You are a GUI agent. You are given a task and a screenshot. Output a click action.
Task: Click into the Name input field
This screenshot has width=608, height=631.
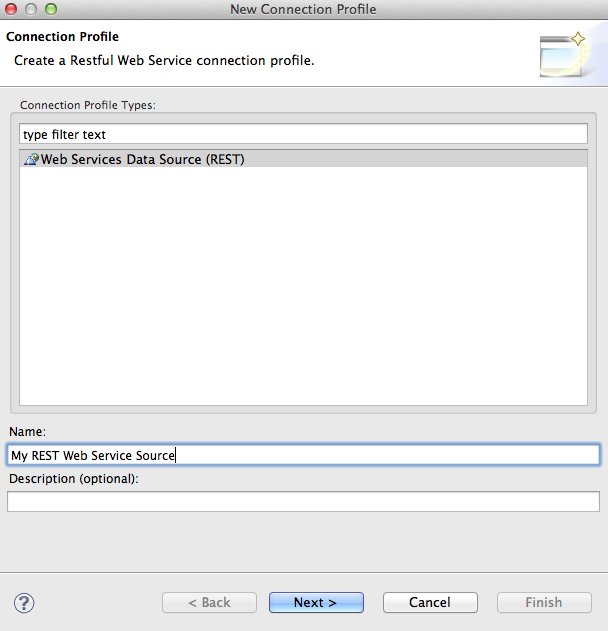[303, 455]
